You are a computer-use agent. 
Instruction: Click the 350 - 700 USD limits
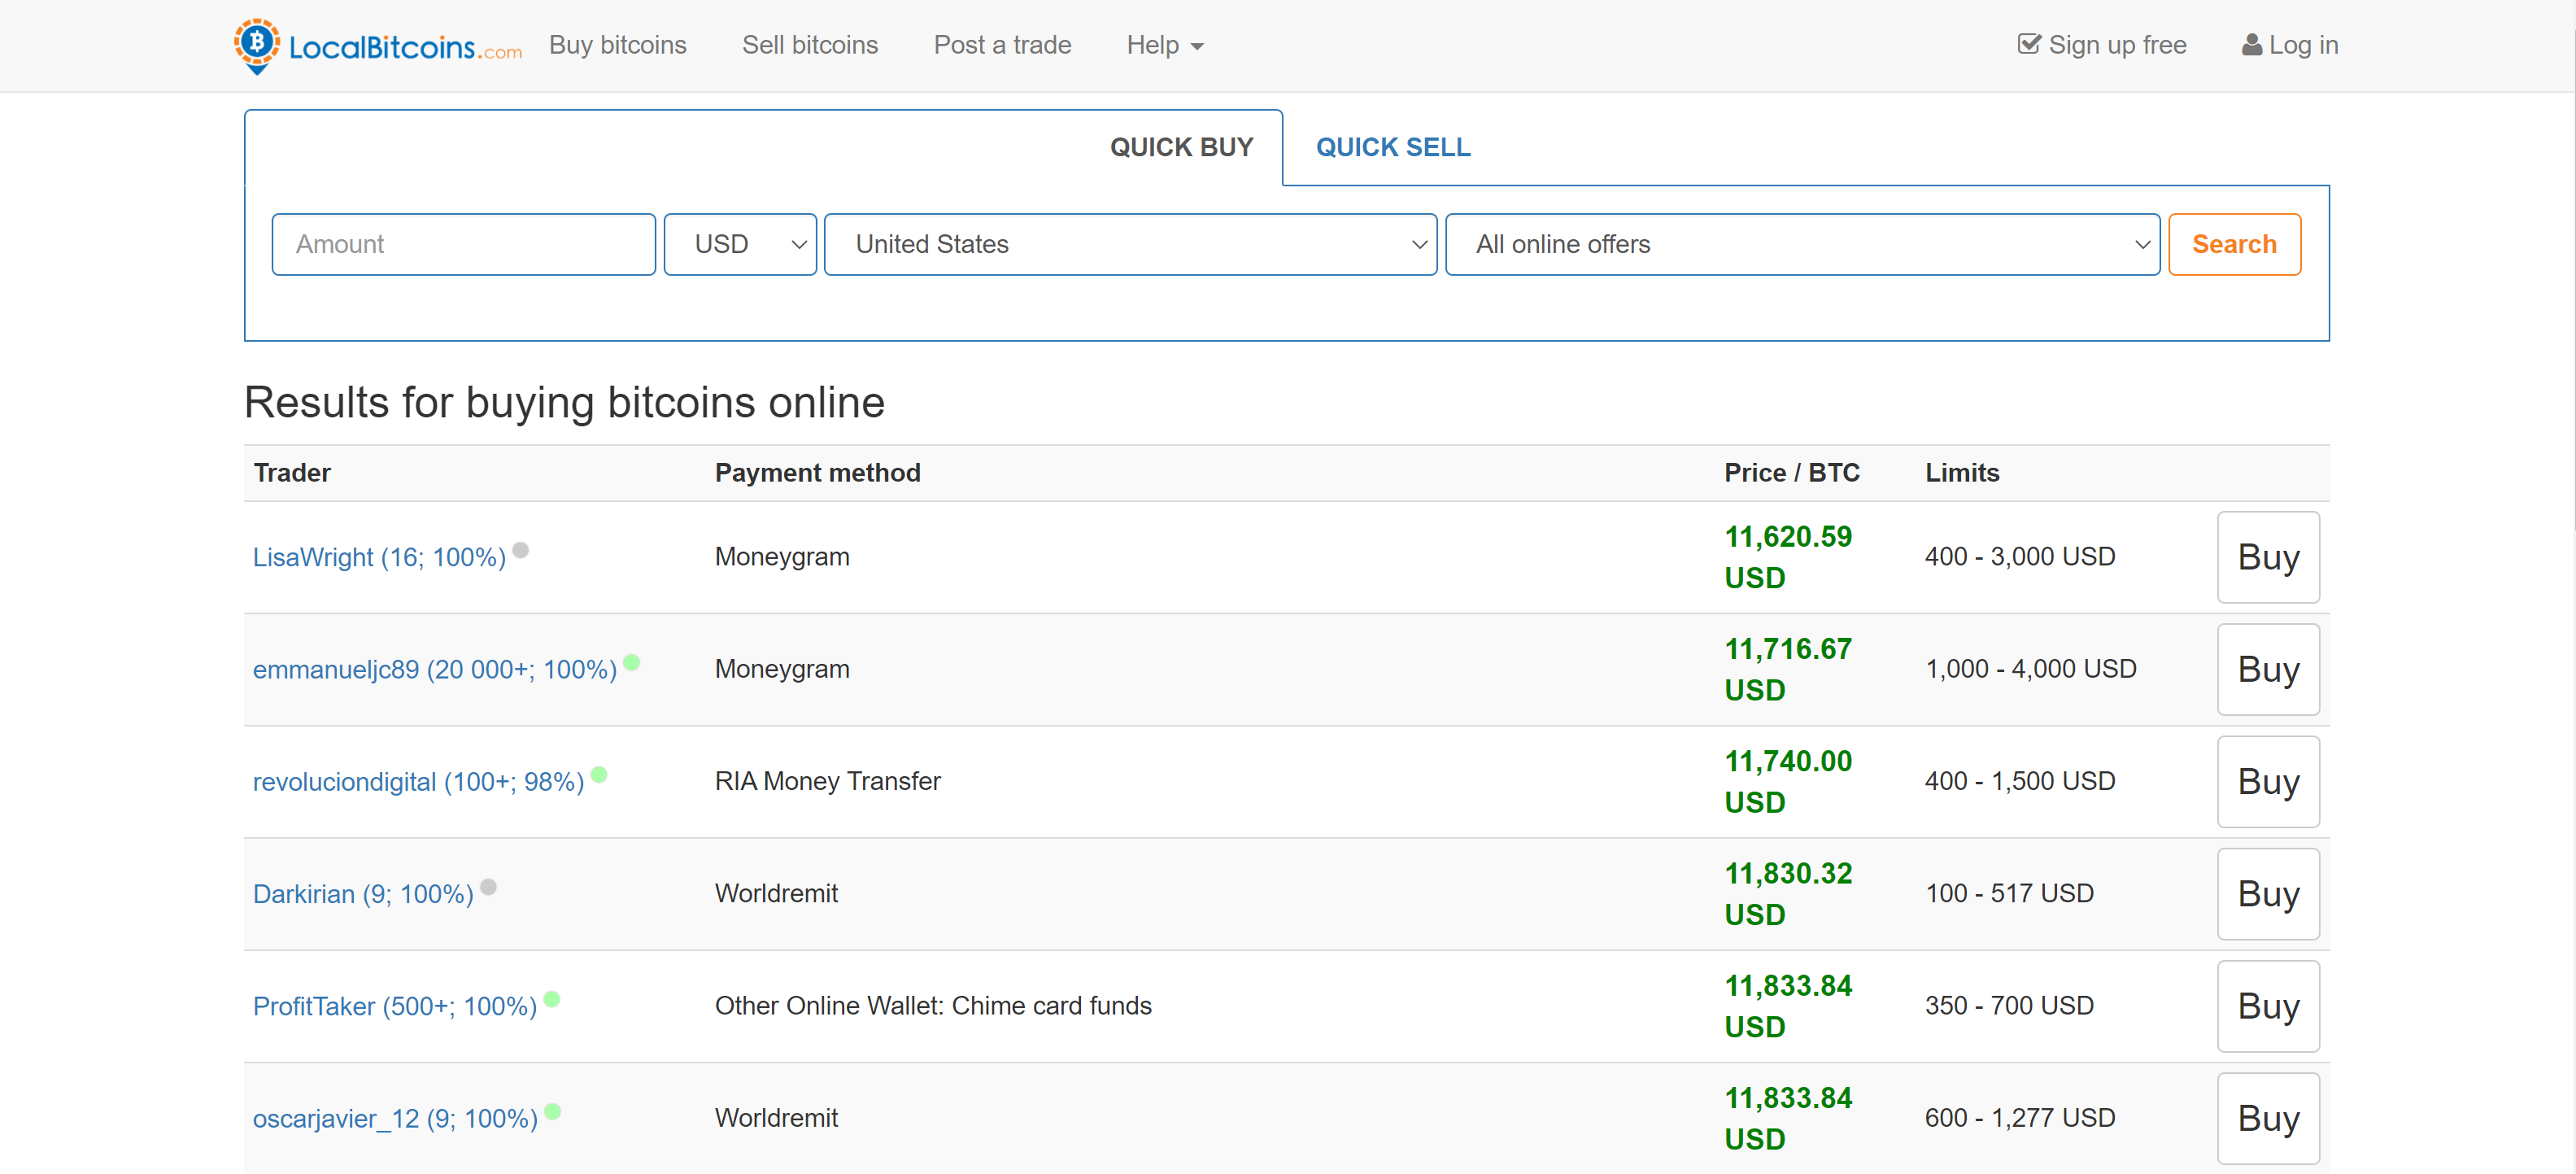click(x=2008, y=1006)
